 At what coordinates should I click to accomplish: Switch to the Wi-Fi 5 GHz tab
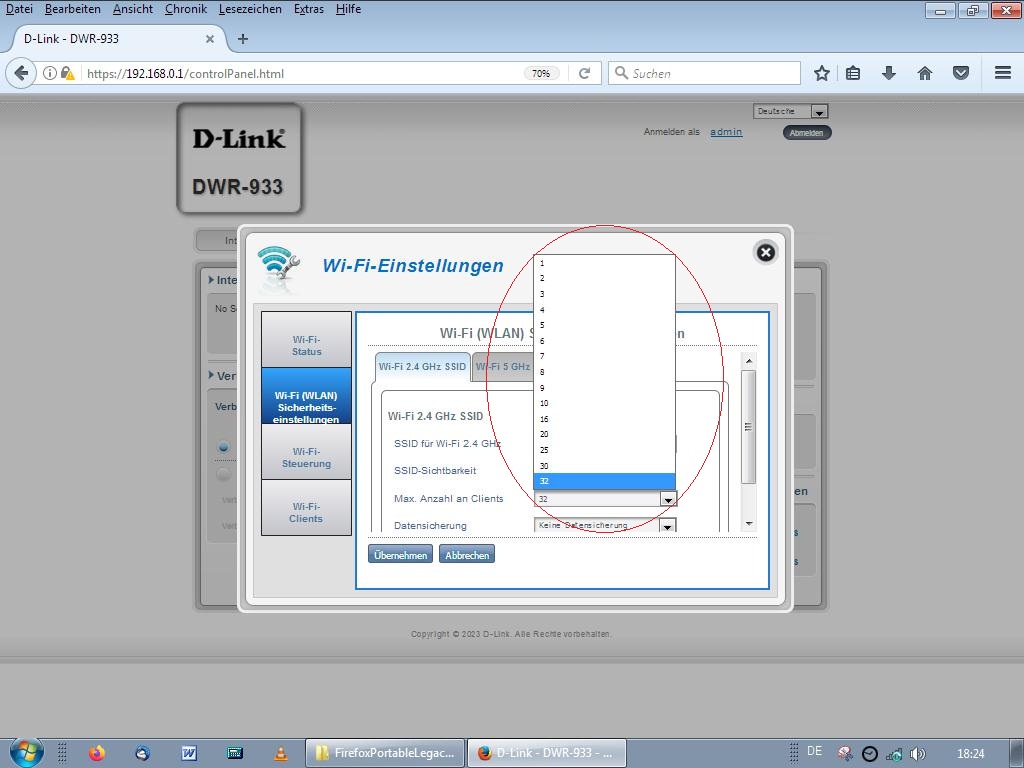pyautogui.click(x=502, y=366)
